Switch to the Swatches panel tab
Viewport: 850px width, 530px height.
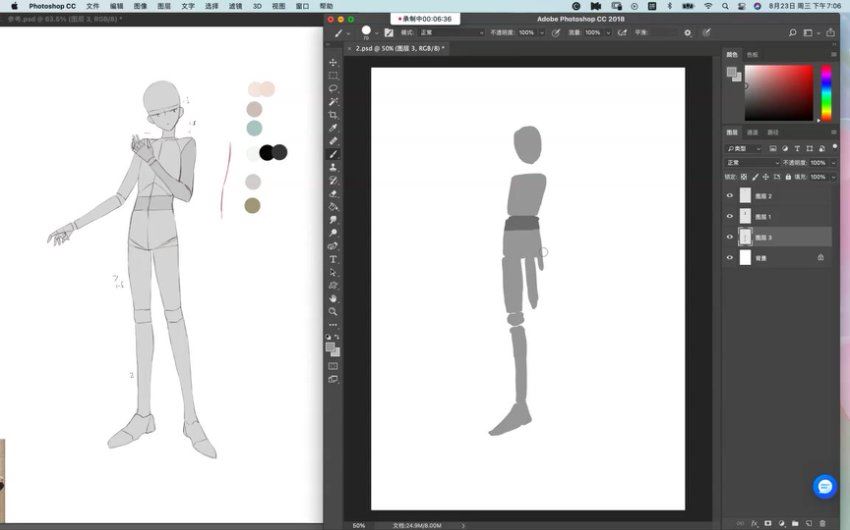tap(752, 55)
